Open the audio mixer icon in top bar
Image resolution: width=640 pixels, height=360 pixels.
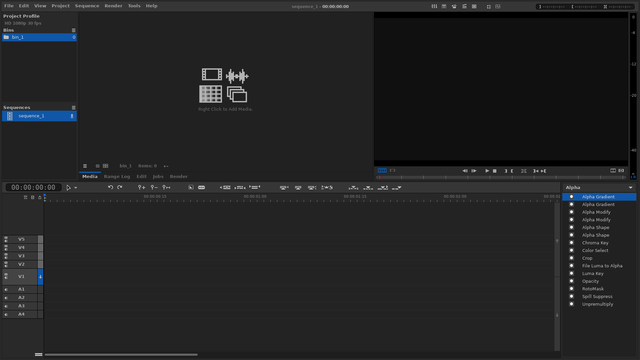(x=434, y=7)
